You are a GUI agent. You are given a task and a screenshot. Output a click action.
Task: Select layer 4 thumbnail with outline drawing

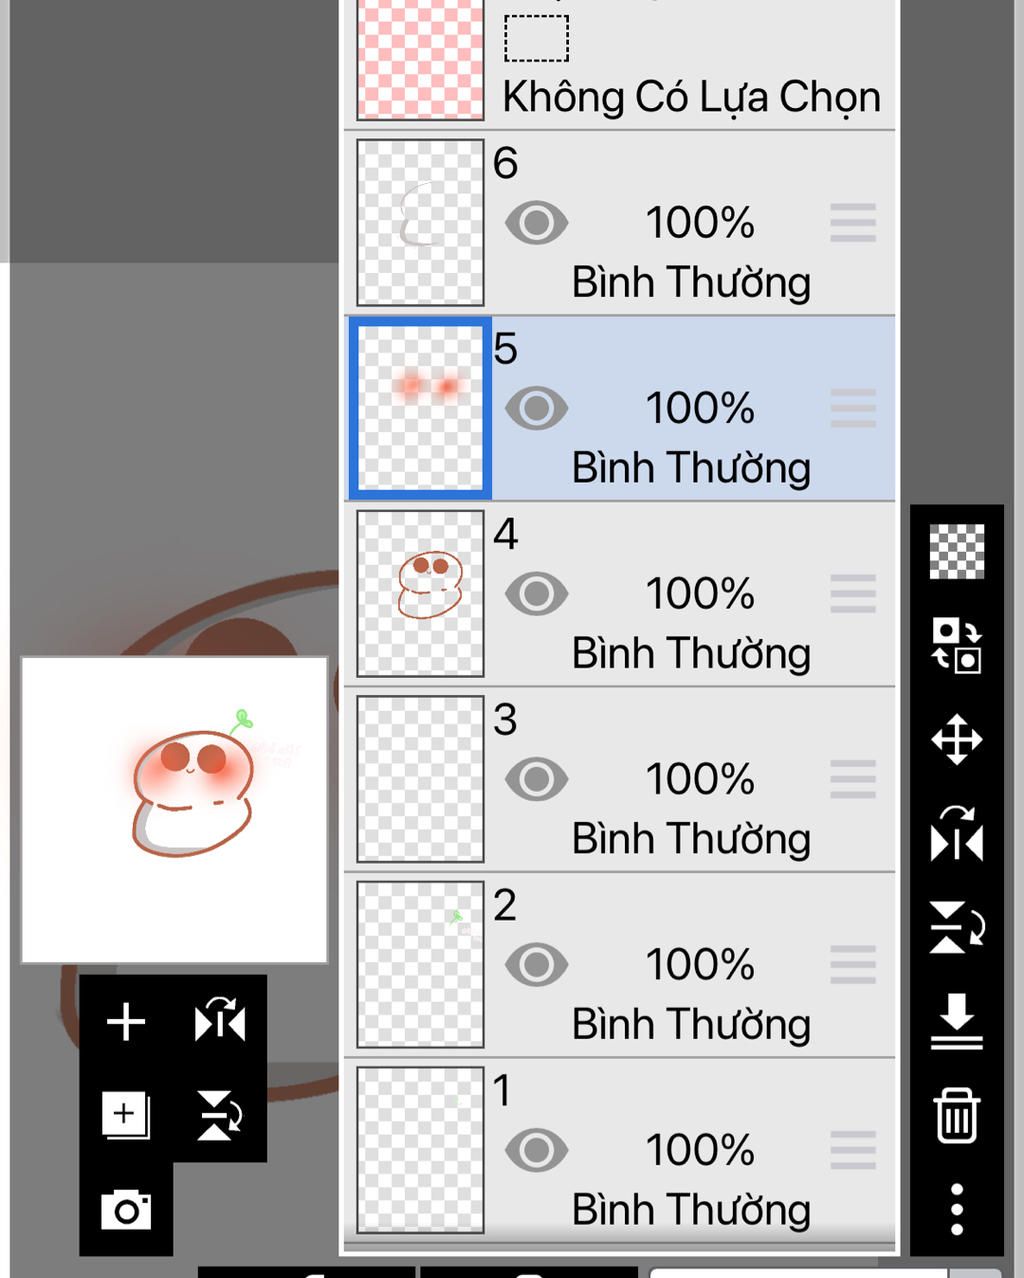click(420, 594)
